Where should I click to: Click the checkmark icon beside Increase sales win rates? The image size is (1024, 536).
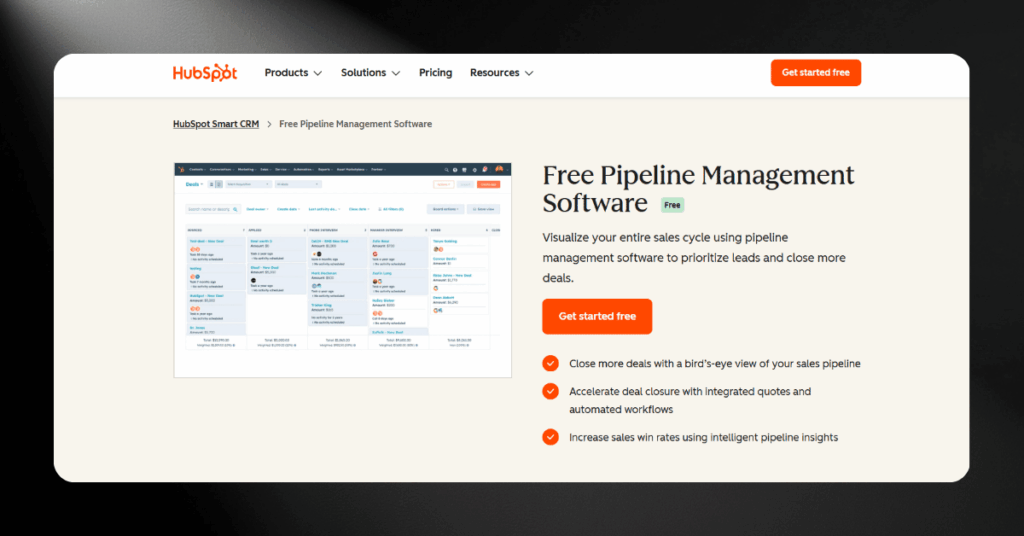click(551, 437)
